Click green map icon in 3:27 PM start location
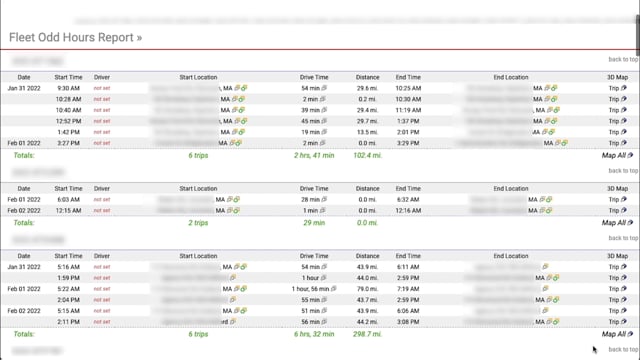This screenshot has width=640, height=360. tap(239, 143)
